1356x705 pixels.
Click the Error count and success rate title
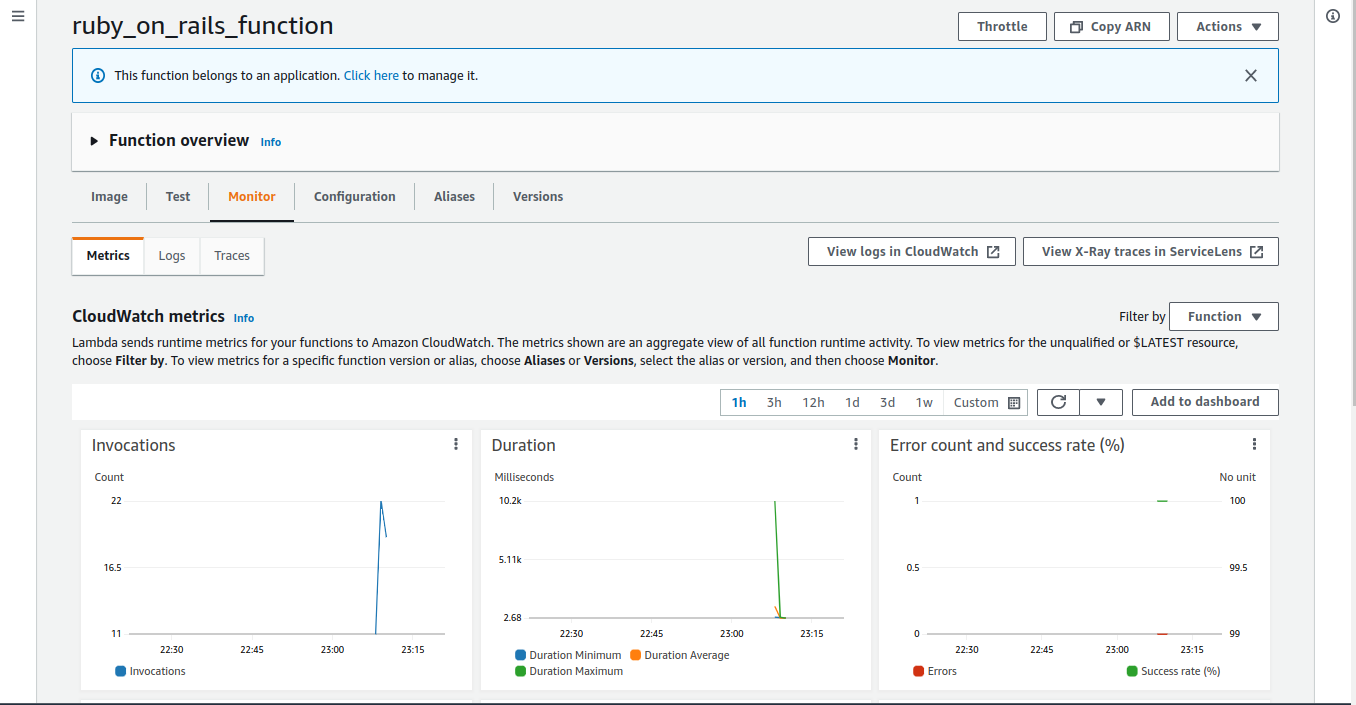1007,445
